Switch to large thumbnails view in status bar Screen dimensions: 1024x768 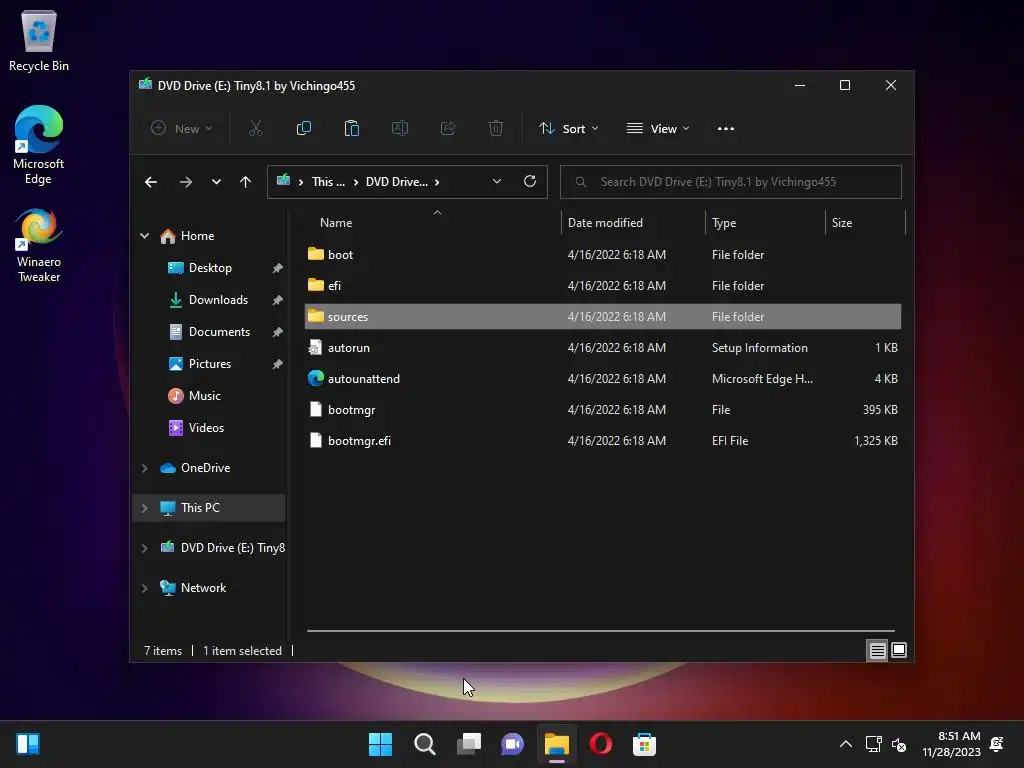(x=899, y=650)
